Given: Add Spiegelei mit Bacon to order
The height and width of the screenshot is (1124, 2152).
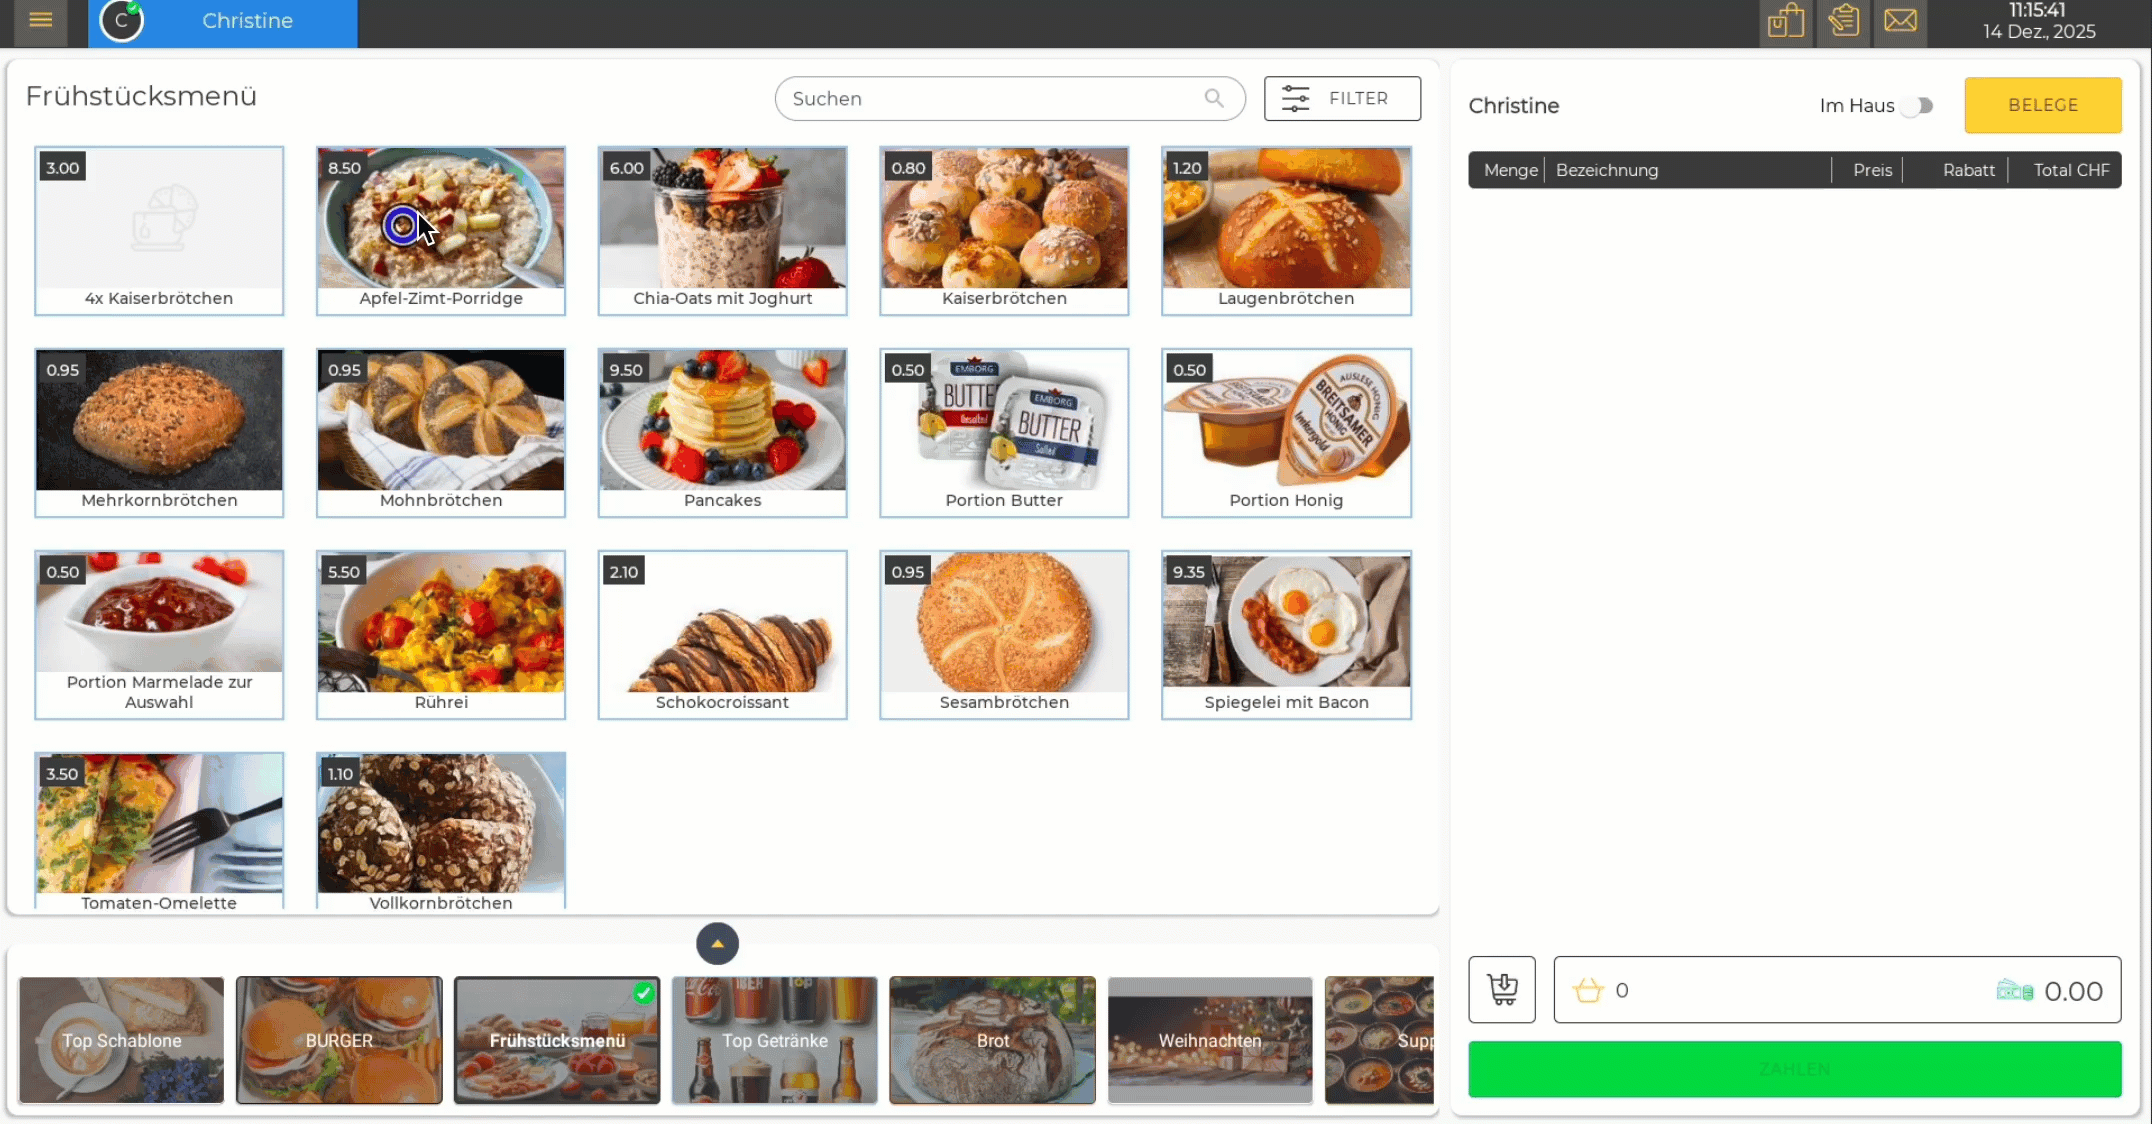Looking at the screenshot, I should [x=1286, y=634].
